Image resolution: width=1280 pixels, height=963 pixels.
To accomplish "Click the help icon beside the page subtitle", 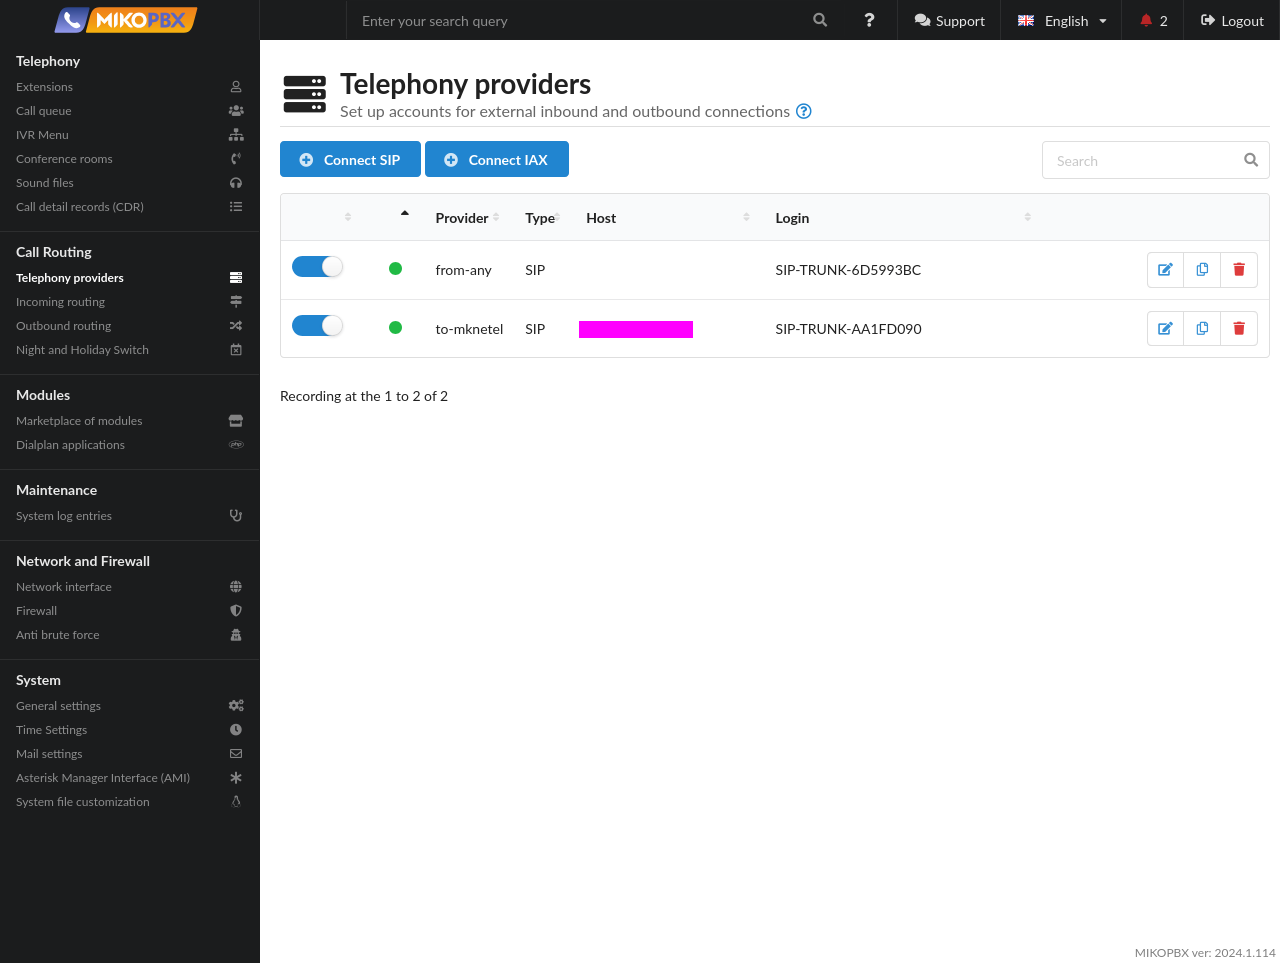I will [804, 111].
